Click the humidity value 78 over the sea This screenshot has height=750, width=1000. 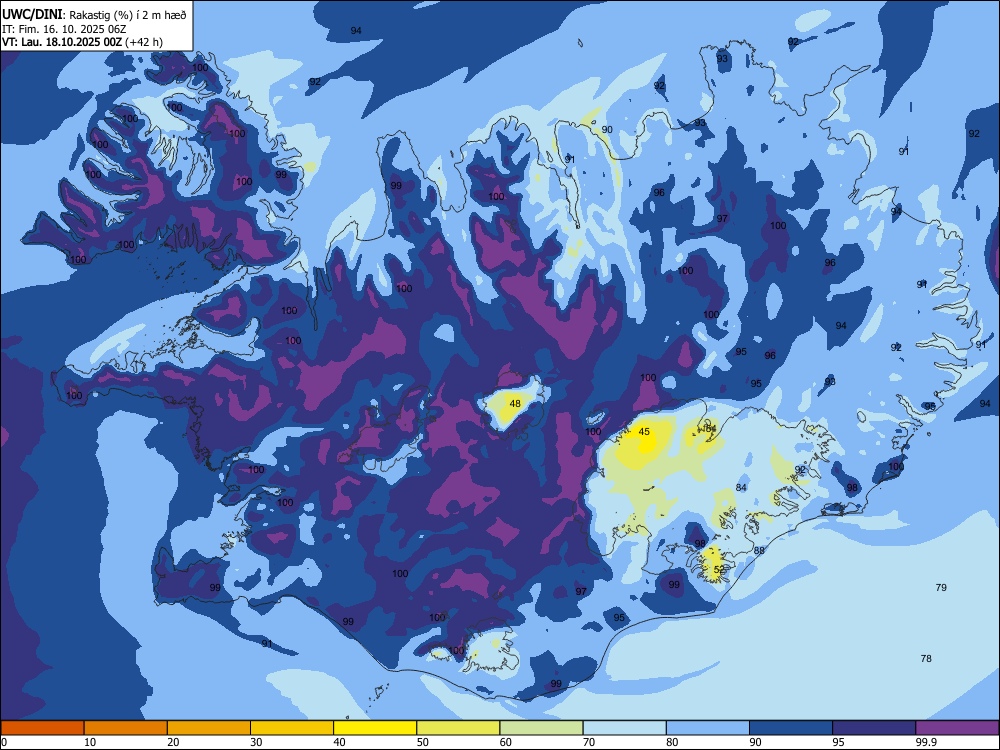coord(926,658)
